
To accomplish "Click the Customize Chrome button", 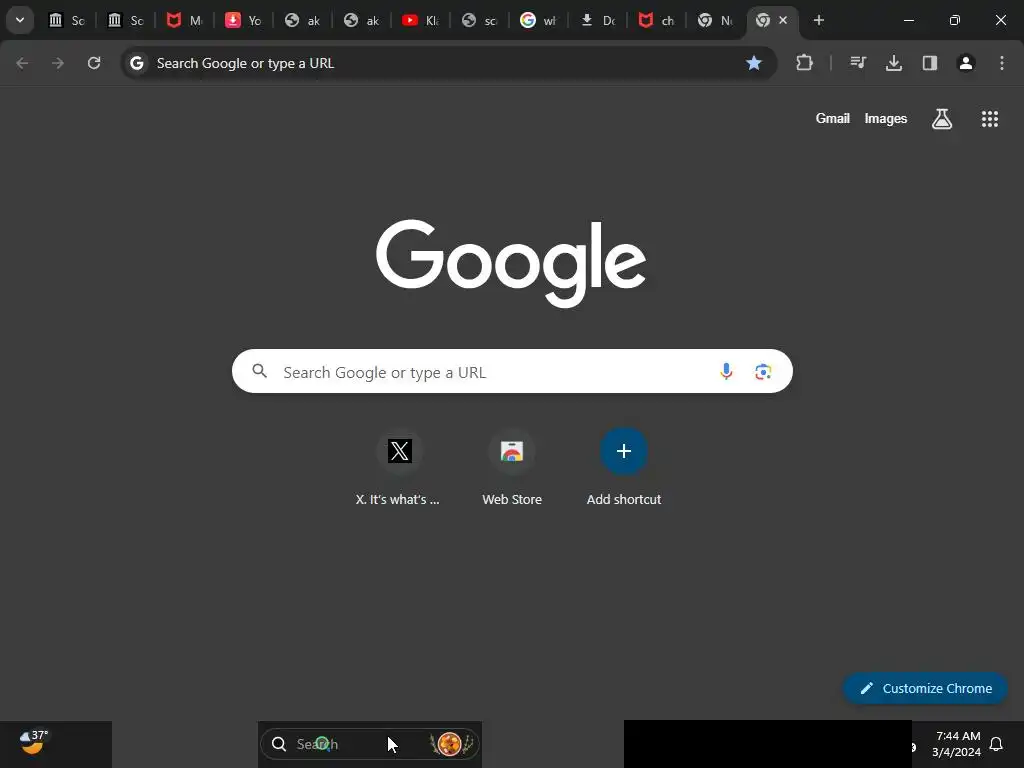I will tap(925, 688).
